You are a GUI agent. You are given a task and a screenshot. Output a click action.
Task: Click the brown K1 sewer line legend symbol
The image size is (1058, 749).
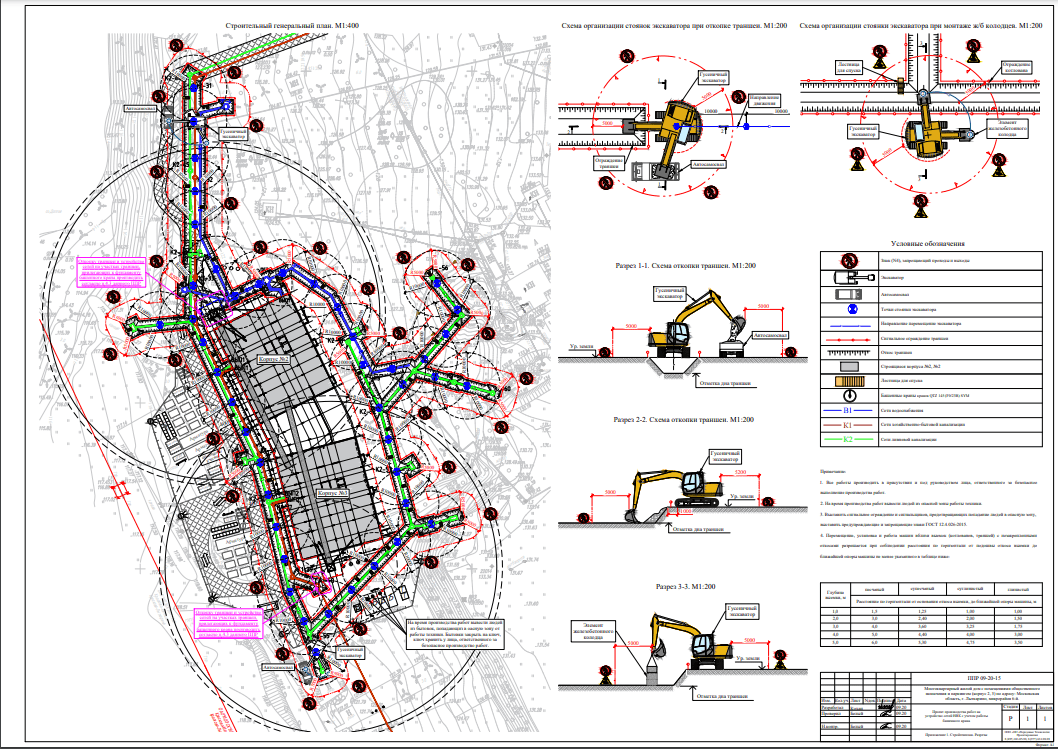[848, 425]
